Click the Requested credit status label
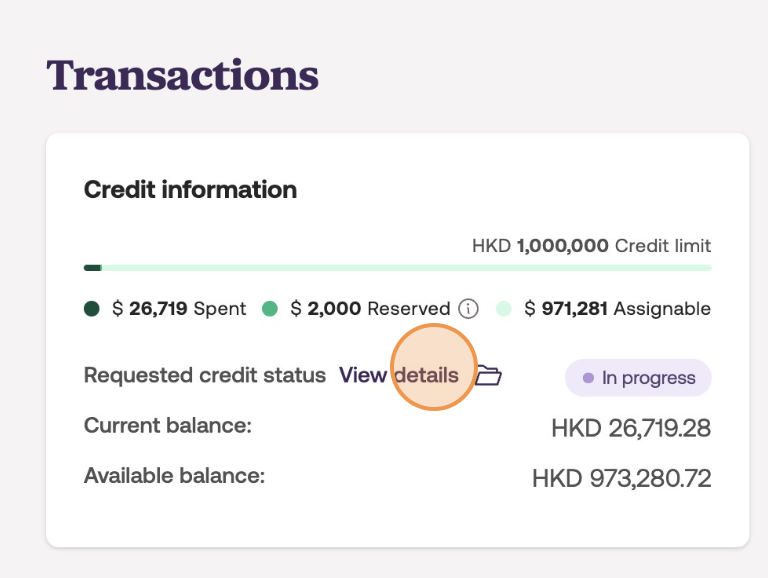Screen dimensions: 768x578 (204, 376)
